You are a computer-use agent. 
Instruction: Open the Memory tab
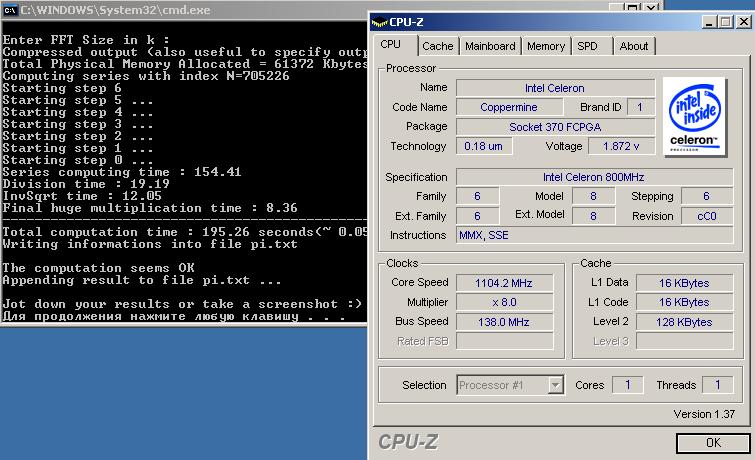pyautogui.click(x=546, y=46)
